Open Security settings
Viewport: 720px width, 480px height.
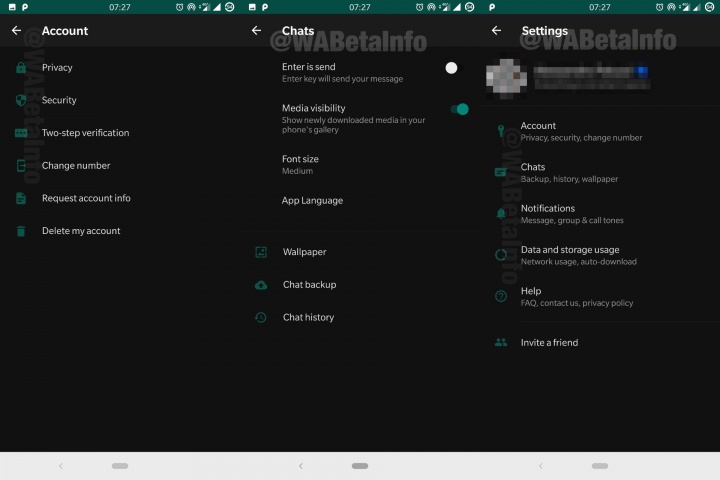click(120, 100)
